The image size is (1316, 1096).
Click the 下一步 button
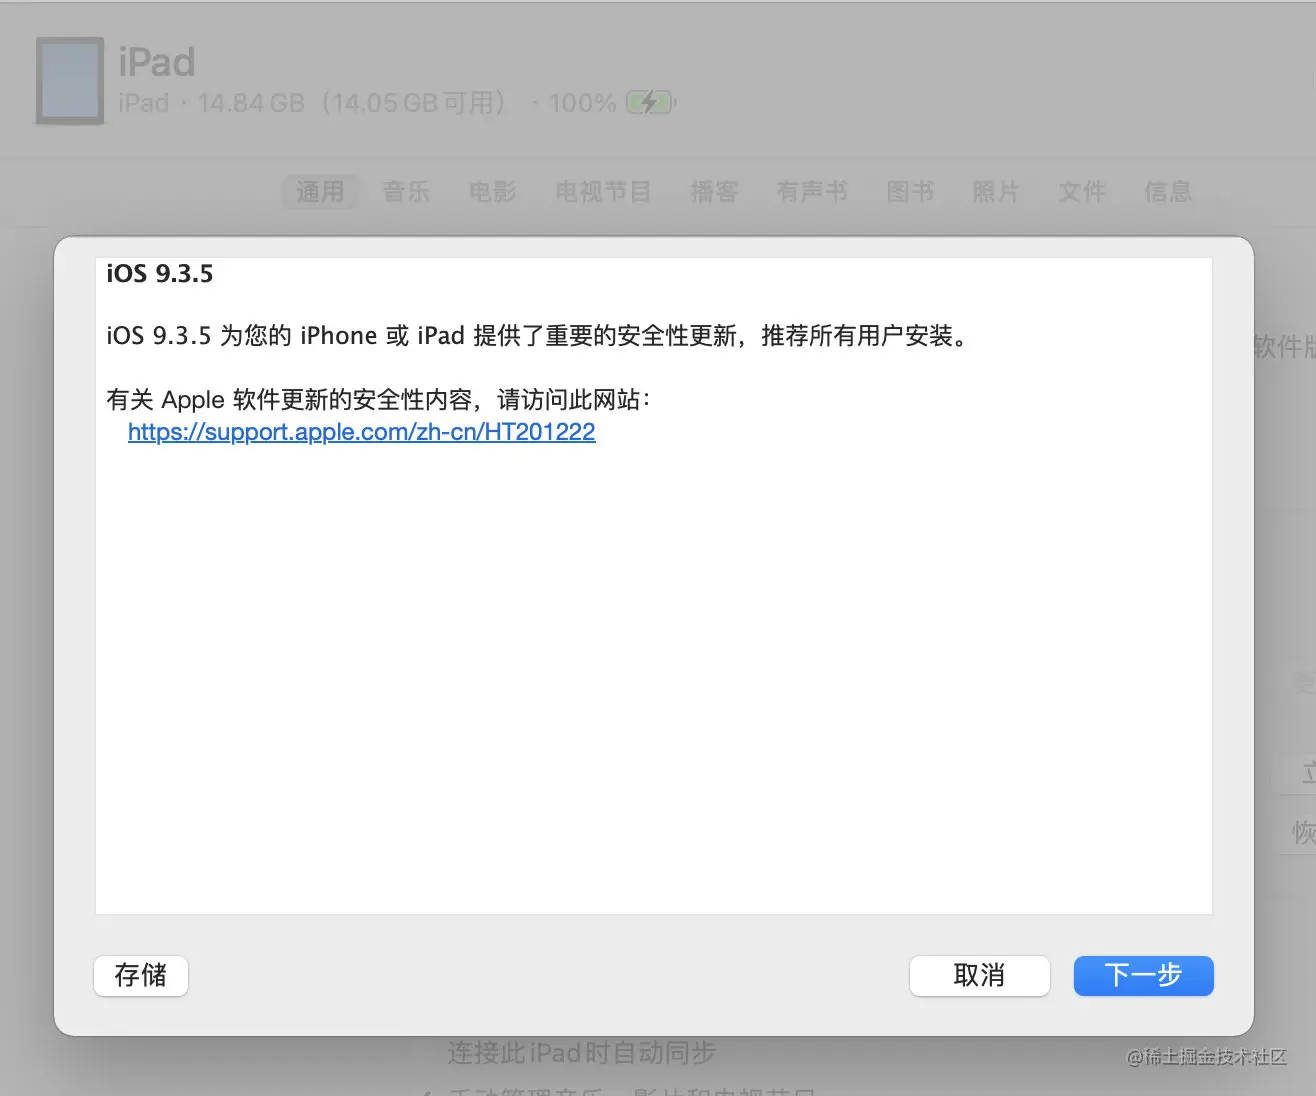1143,975
